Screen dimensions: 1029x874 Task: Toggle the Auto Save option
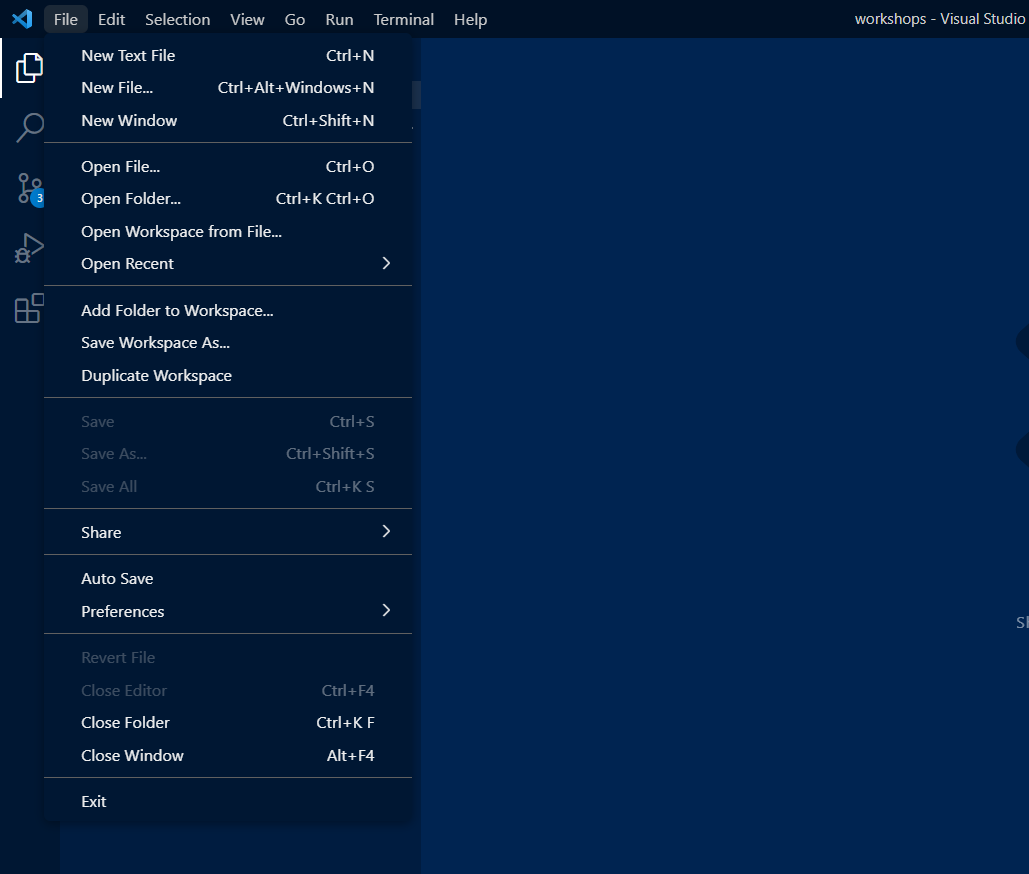pos(117,579)
